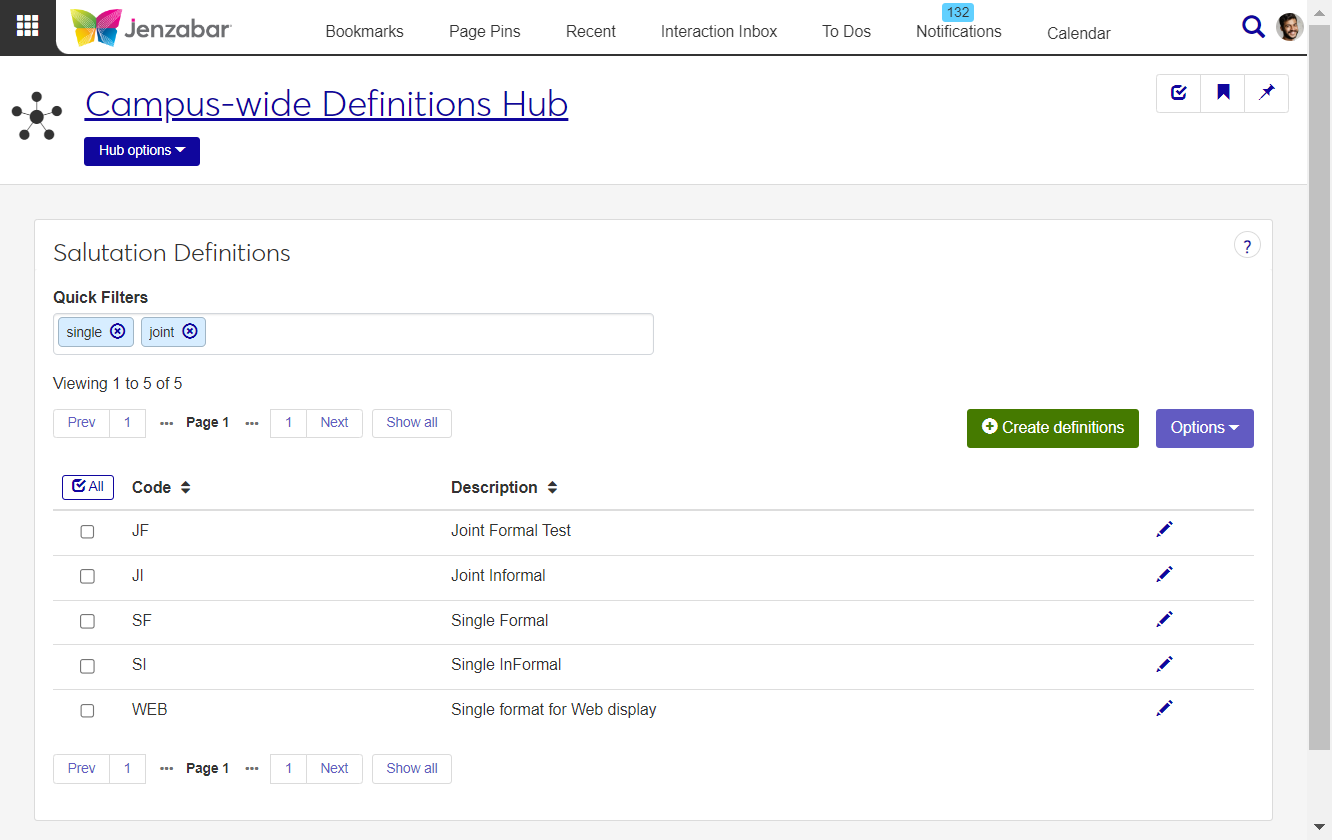The width and height of the screenshot is (1332, 840).
Task: Open the help question mark icon
Action: point(1247,246)
